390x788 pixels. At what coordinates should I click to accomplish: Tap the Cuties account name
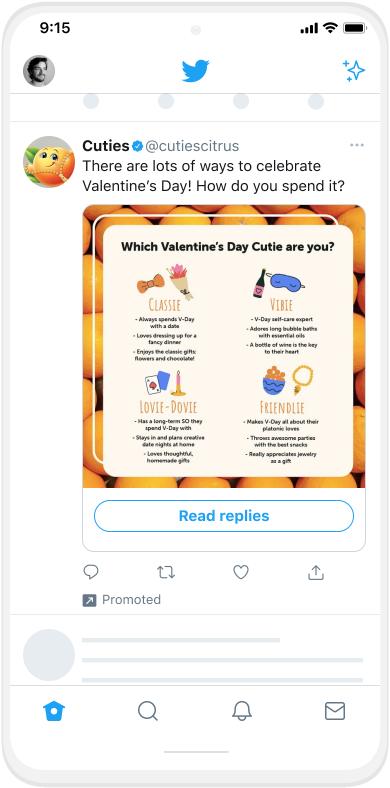106,146
